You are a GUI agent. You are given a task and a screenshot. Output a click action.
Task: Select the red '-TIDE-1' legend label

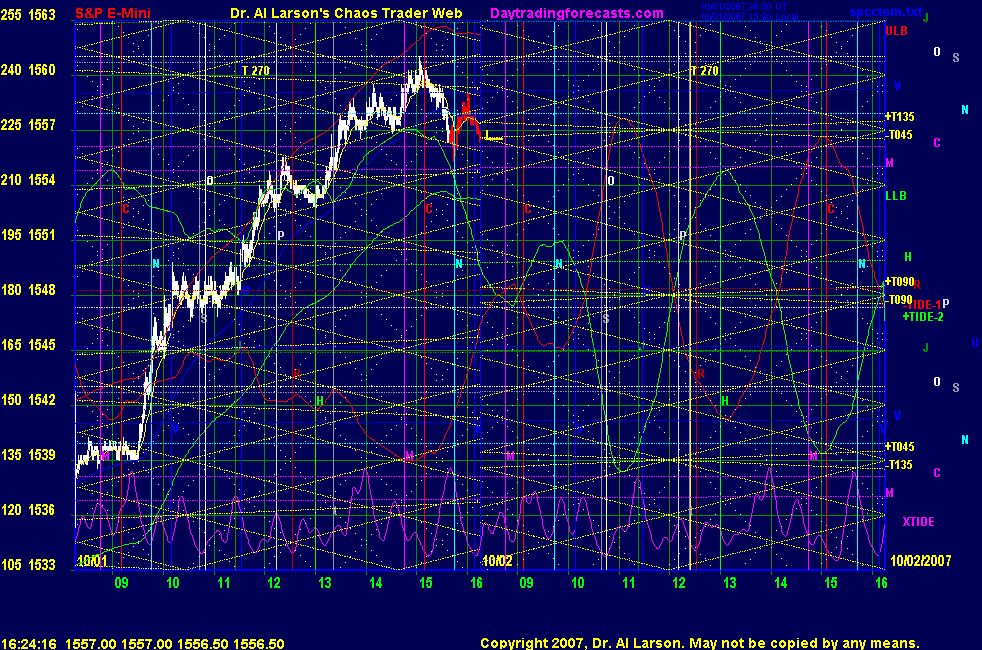[x=922, y=305]
